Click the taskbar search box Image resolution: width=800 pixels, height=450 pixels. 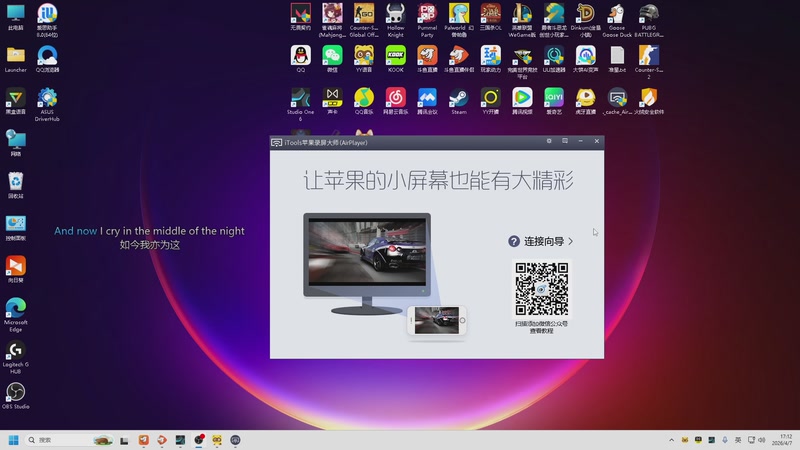click(x=69, y=440)
